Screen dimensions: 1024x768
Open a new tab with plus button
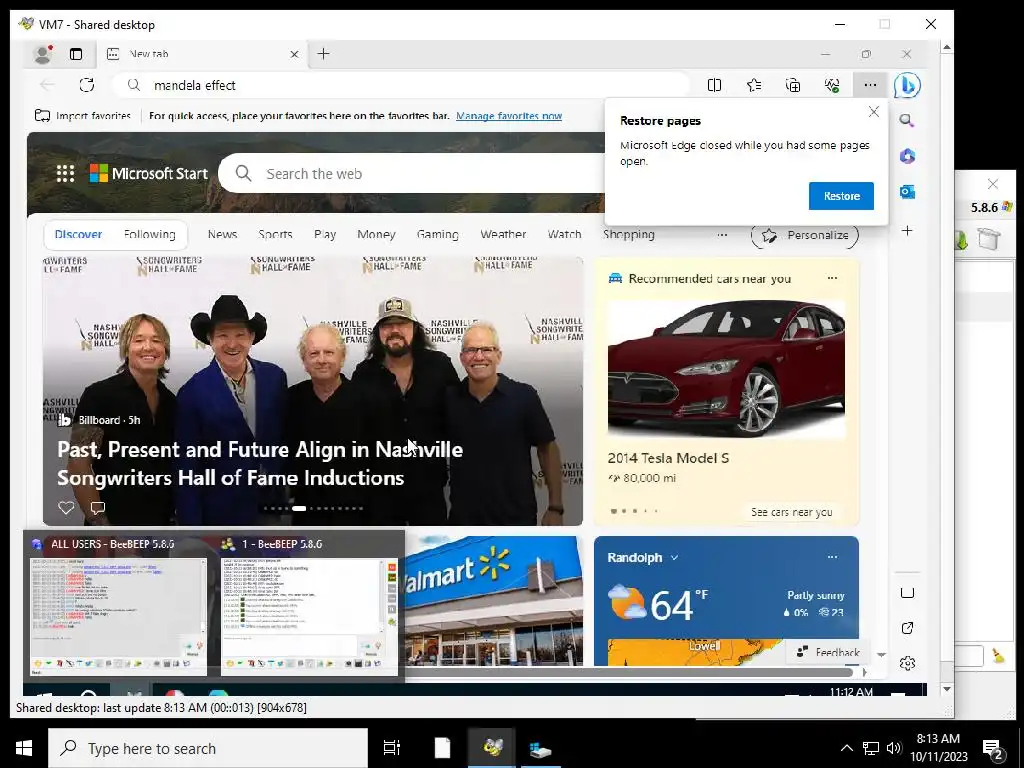coord(323,54)
